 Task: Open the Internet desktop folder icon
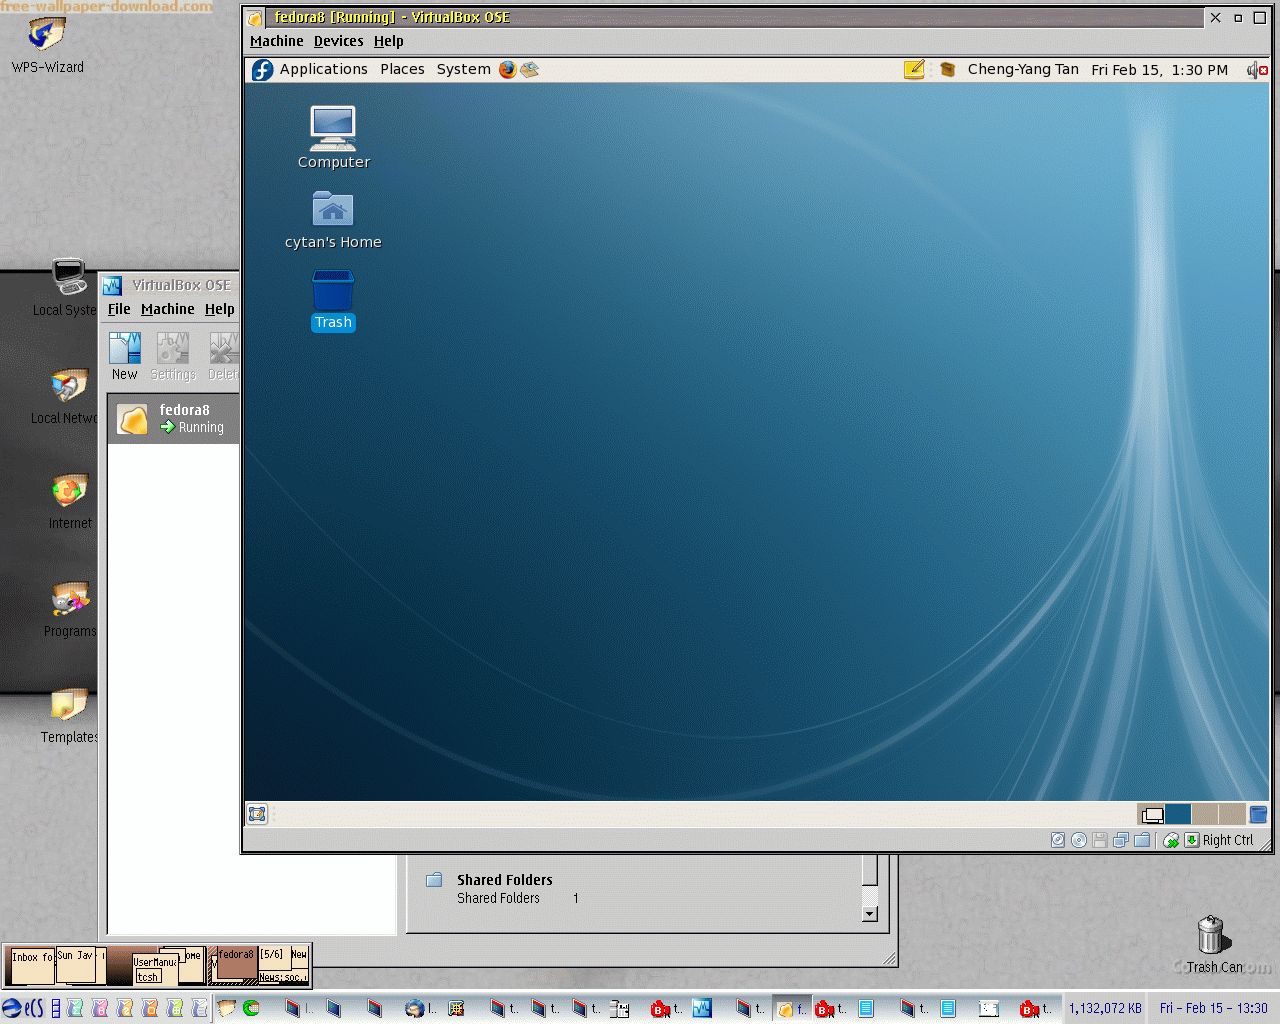tap(70, 502)
